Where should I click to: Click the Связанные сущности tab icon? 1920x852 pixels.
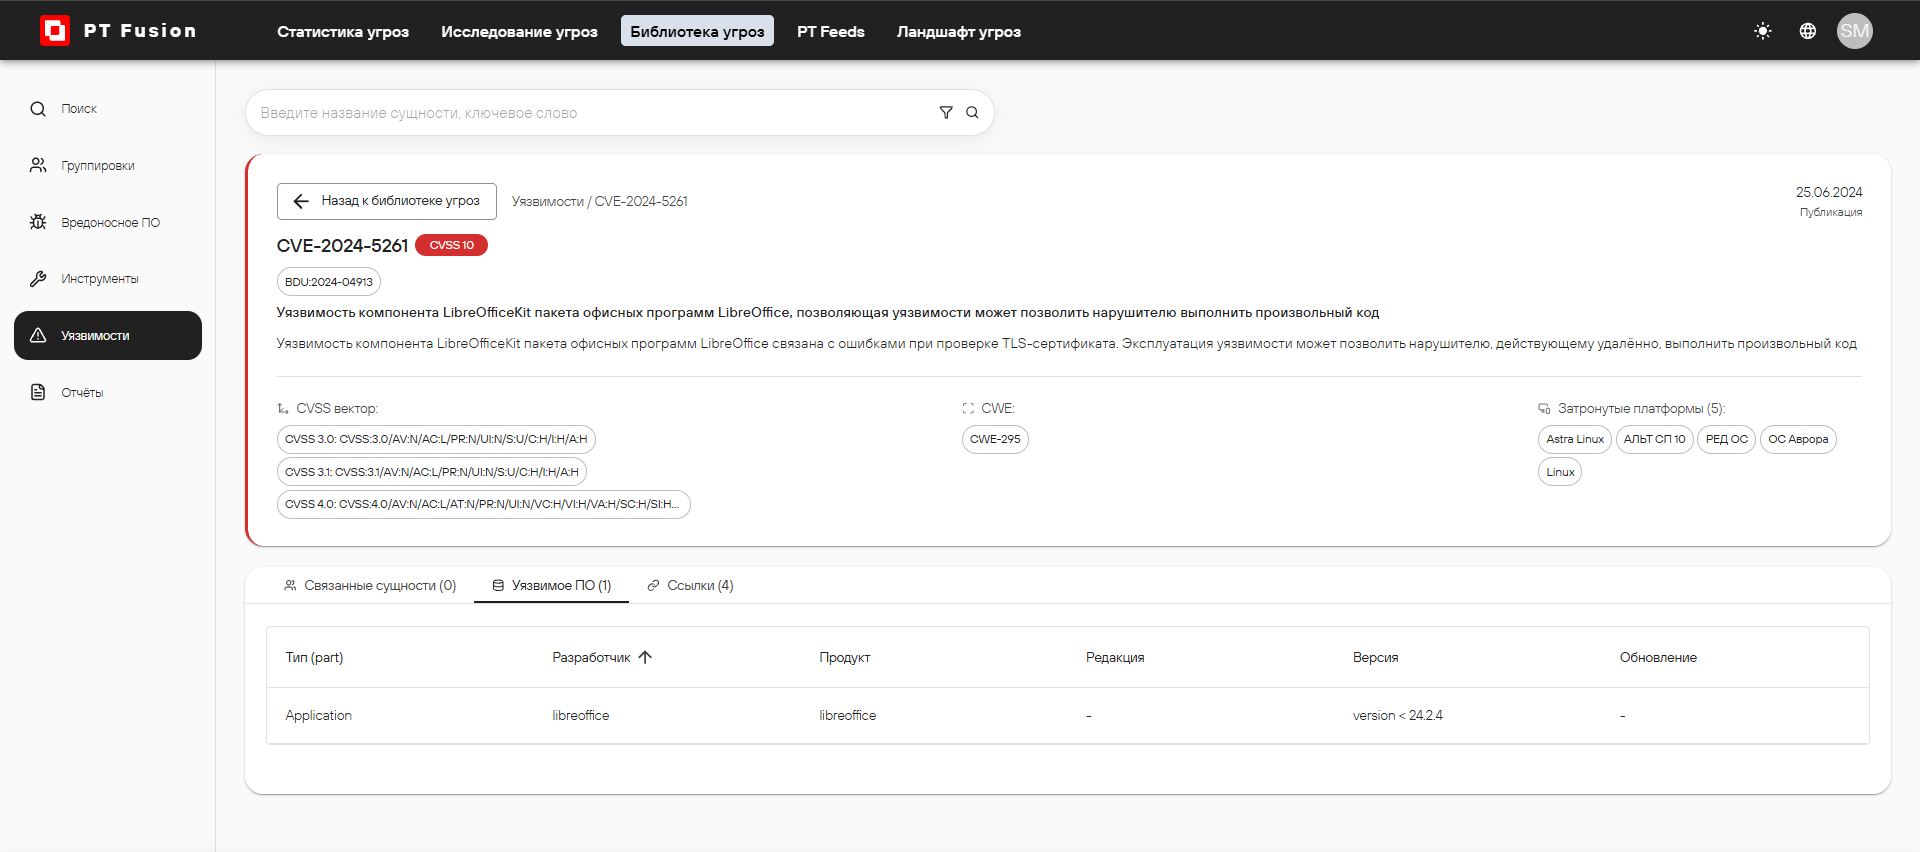pos(290,586)
